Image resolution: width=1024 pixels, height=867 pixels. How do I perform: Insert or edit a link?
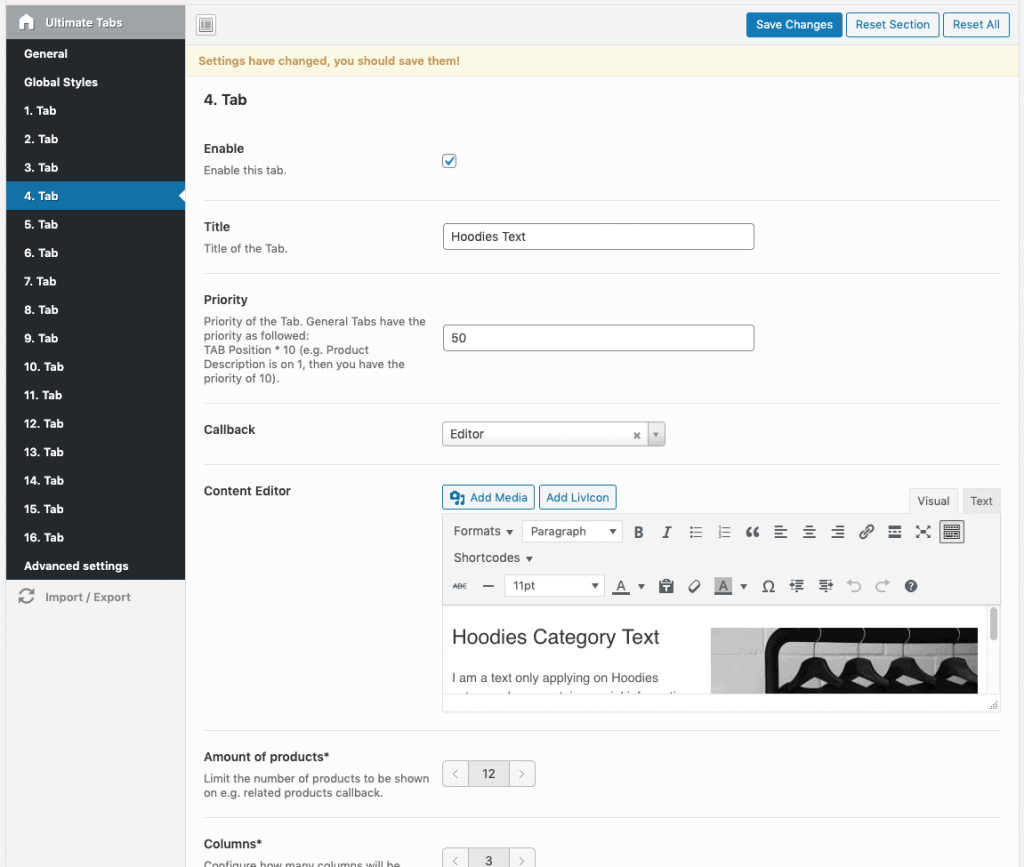[x=866, y=532]
